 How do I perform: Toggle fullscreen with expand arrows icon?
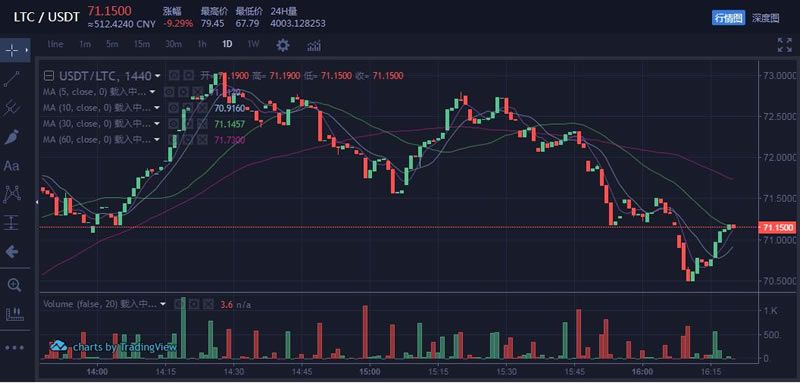pyautogui.click(x=784, y=45)
